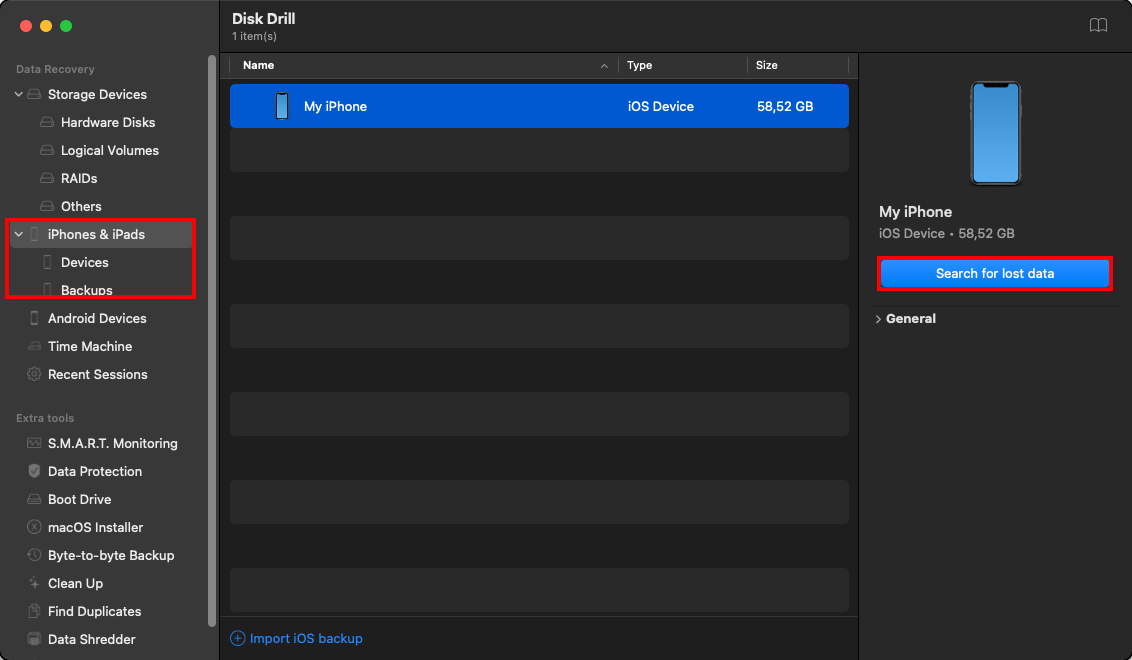Open Data Protection tool
Screen dimensions: 1132x660
click(95, 472)
